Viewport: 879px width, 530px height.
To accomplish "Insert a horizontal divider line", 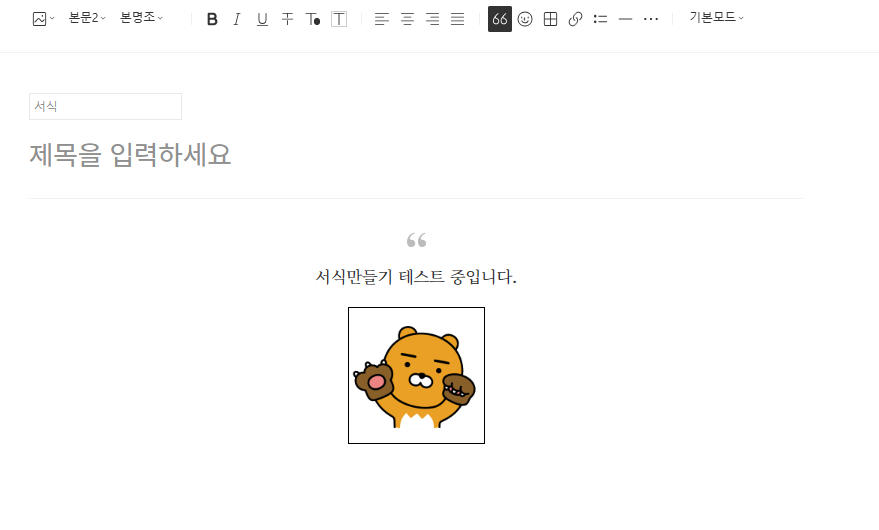I will (625, 19).
